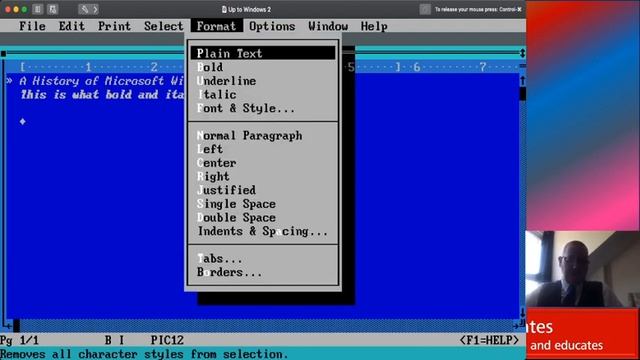Image resolution: width=640 pixels, height=360 pixels.
Task: Open the Edit menu
Action: 72,26
